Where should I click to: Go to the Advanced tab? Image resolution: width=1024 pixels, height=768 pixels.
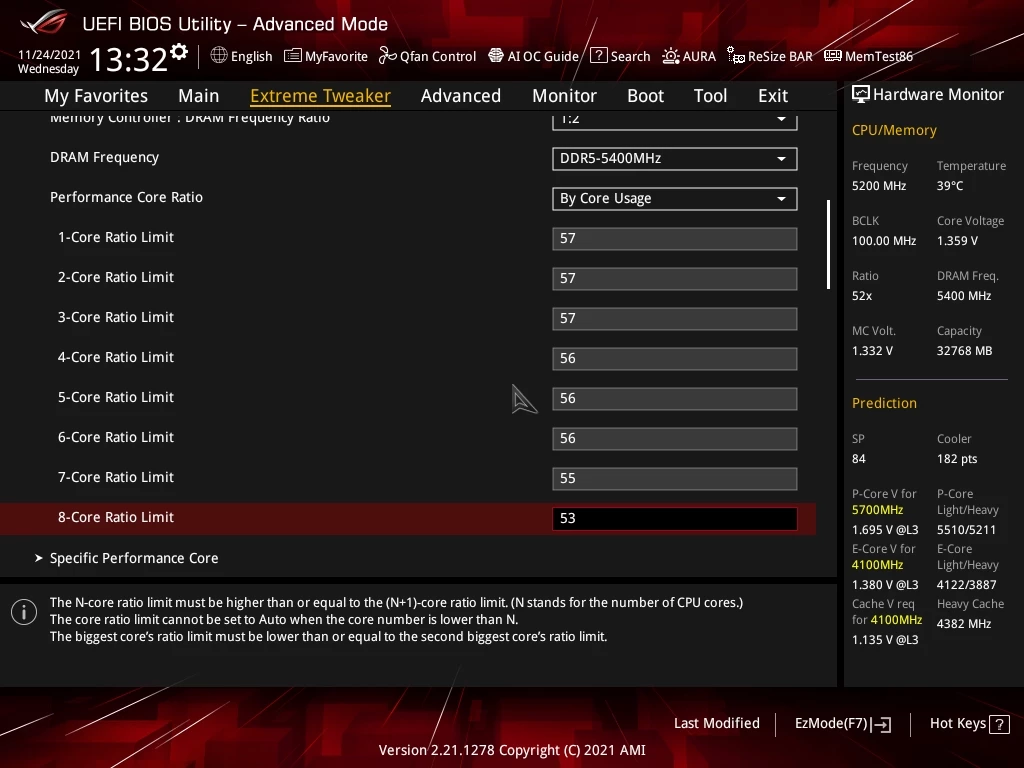tap(461, 96)
